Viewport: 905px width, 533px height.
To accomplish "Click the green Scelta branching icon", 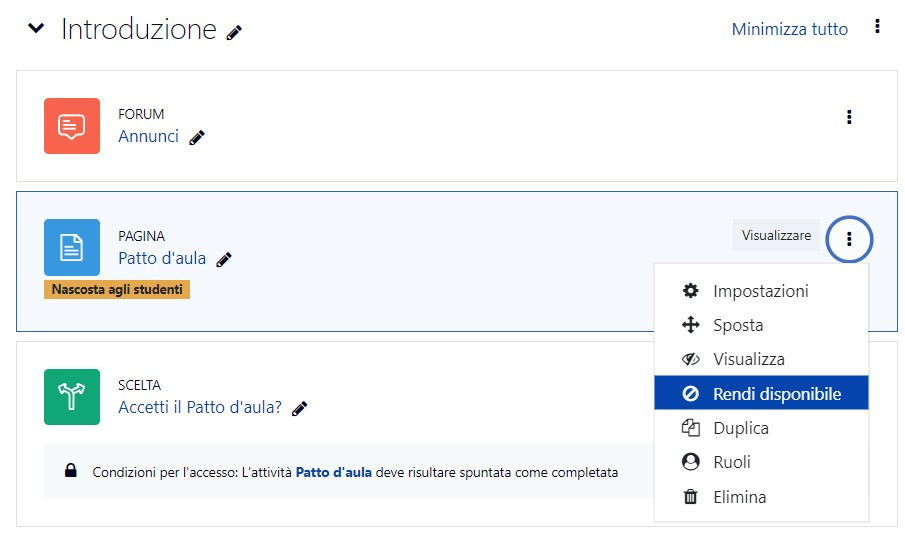I will 72,397.
